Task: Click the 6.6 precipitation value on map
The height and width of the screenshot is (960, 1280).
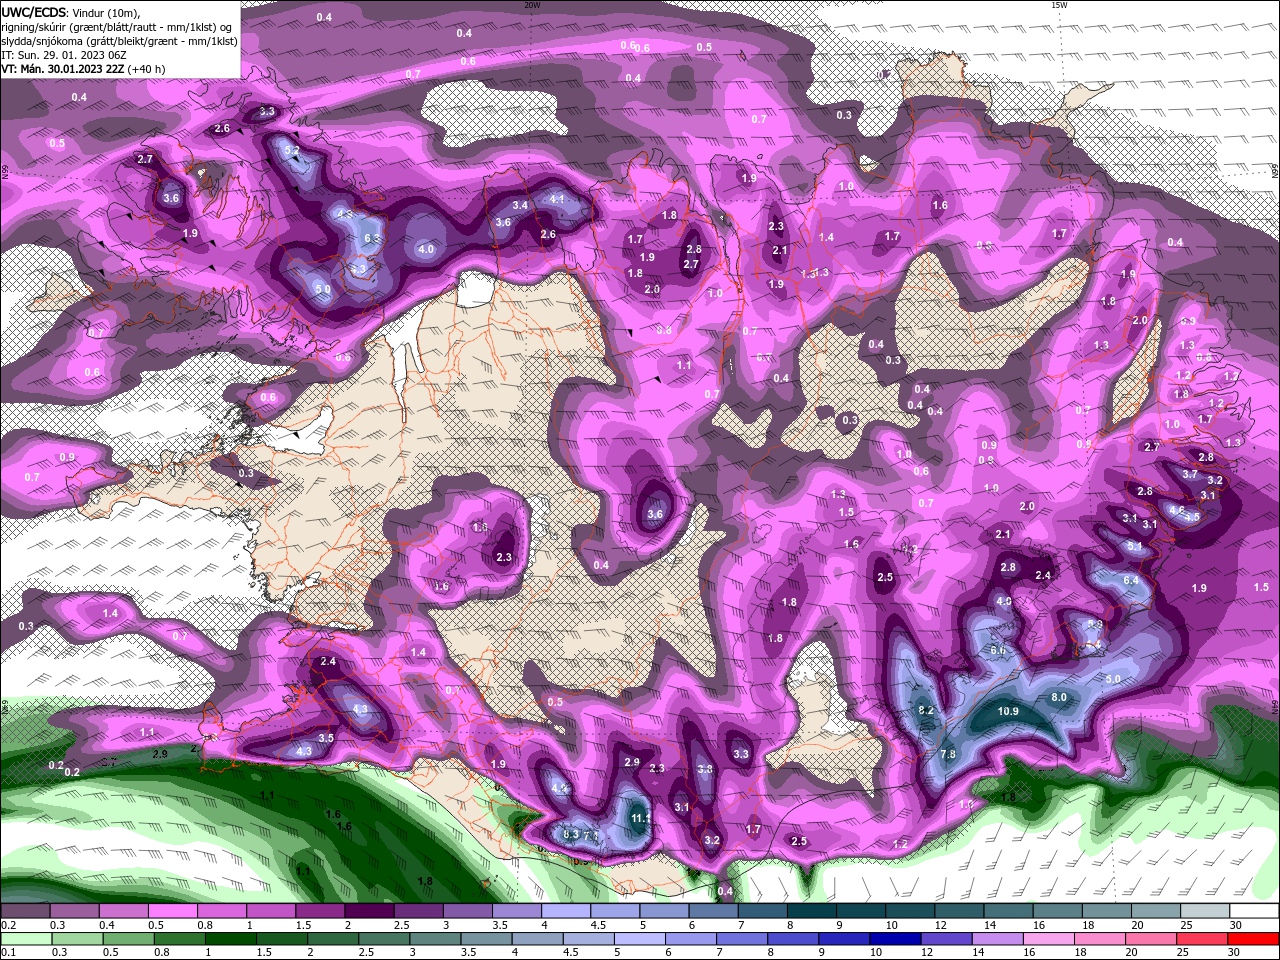Action: click(x=998, y=650)
